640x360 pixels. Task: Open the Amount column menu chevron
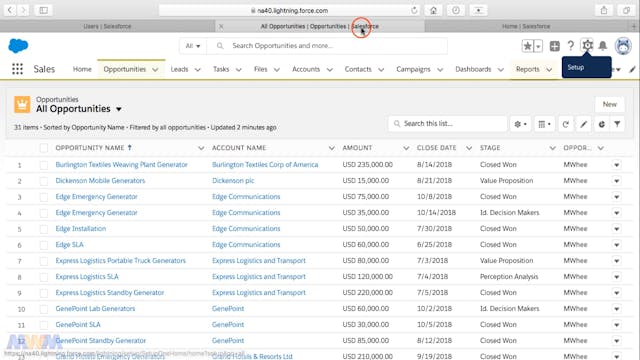(x=406, y=148)
